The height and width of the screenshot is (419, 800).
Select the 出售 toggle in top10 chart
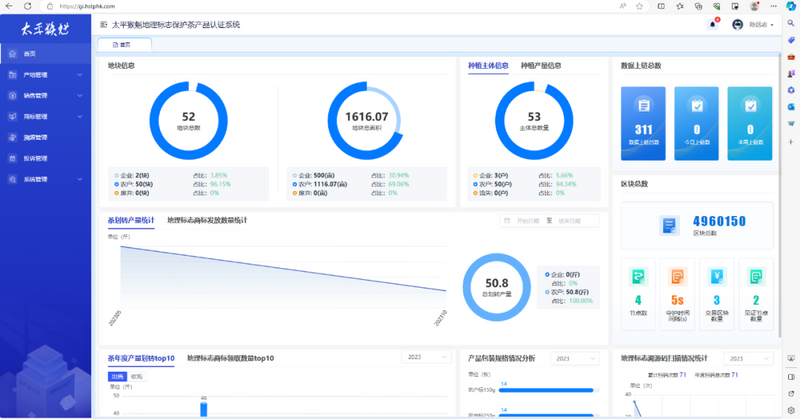pyautogui.click(x=117, y=376)
